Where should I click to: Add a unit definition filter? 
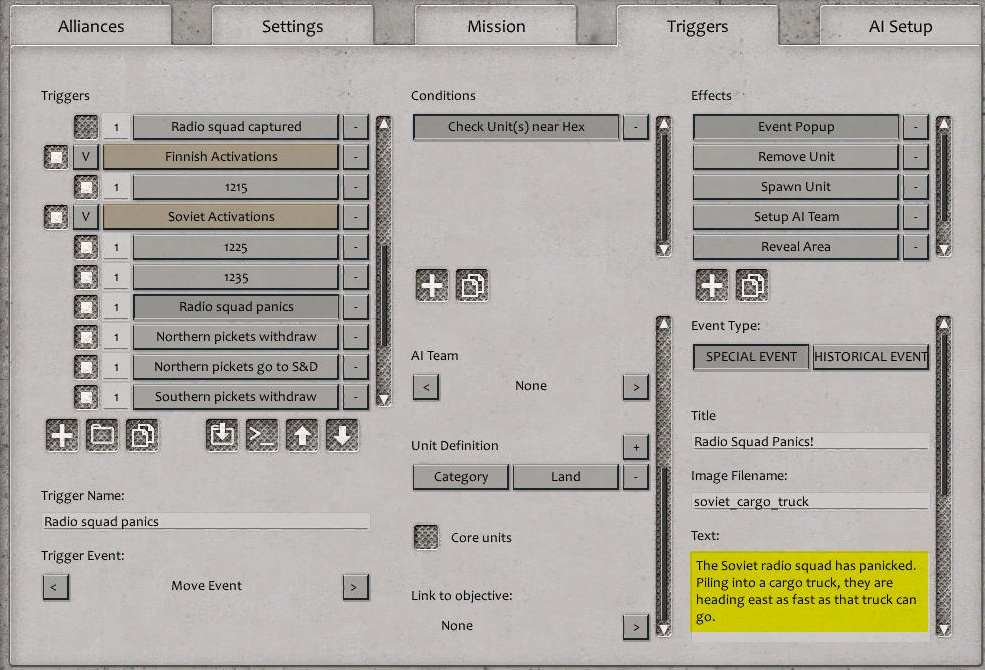[x=636, y=447]
